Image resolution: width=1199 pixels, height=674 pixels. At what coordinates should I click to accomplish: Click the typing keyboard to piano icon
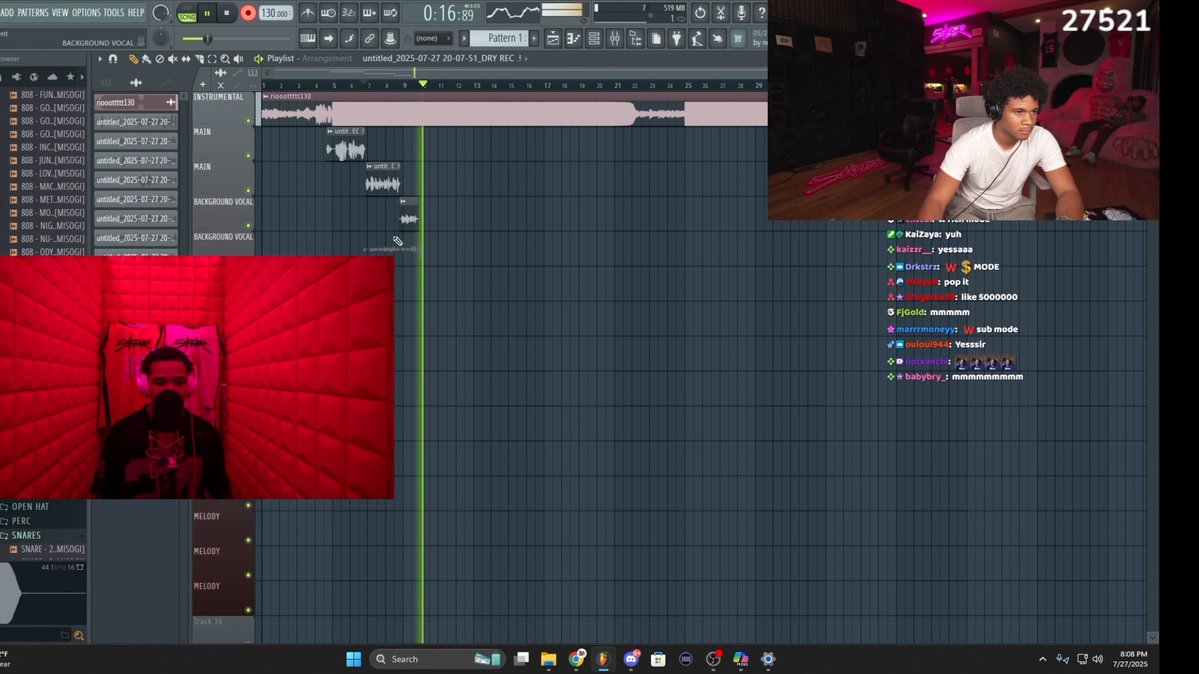click(x=307, y=38)
